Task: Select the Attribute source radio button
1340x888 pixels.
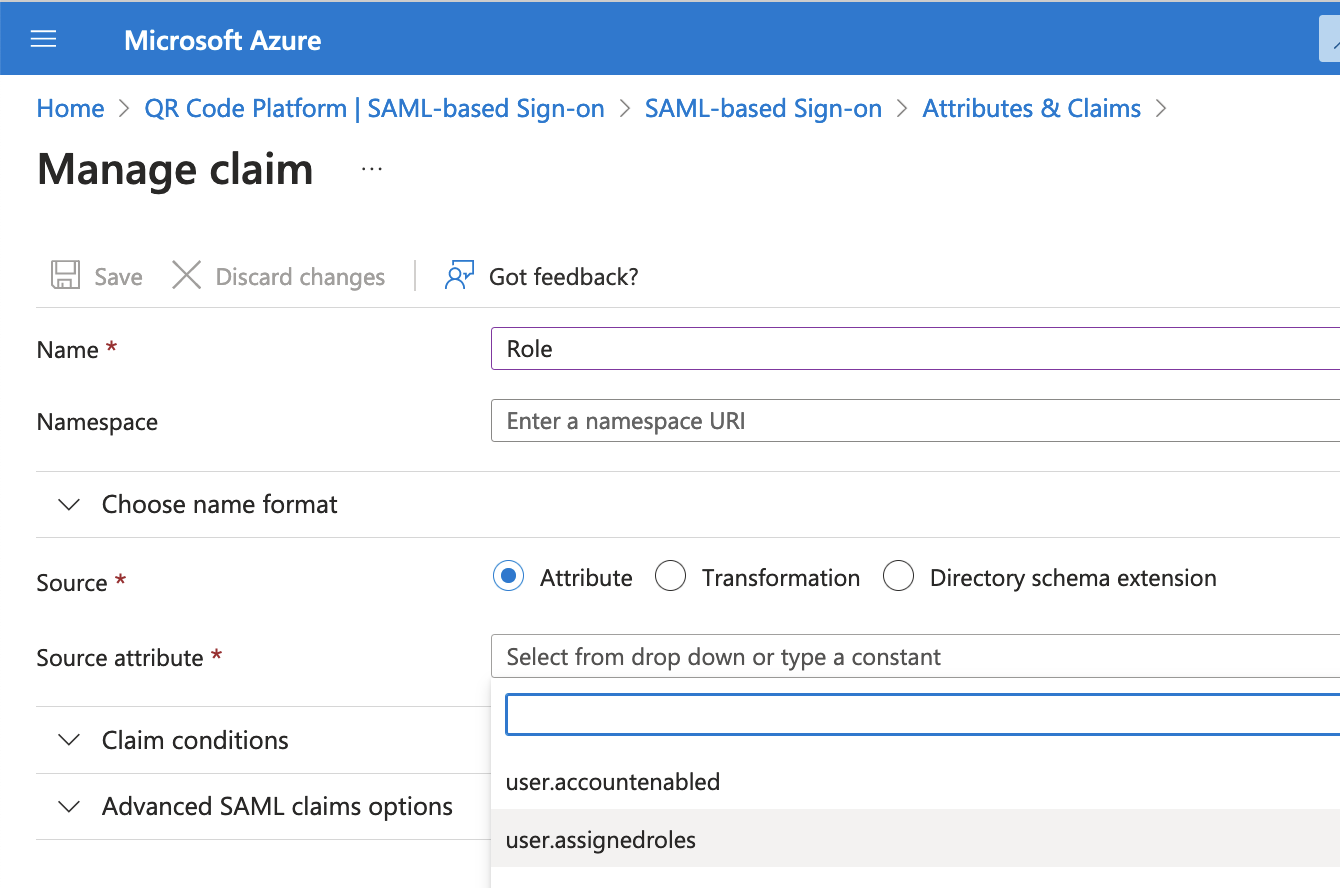Action: coord(509,577)
